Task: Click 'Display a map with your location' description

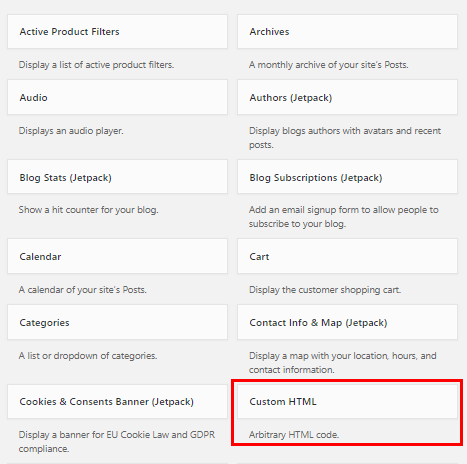Action: [x=343, y=363]
